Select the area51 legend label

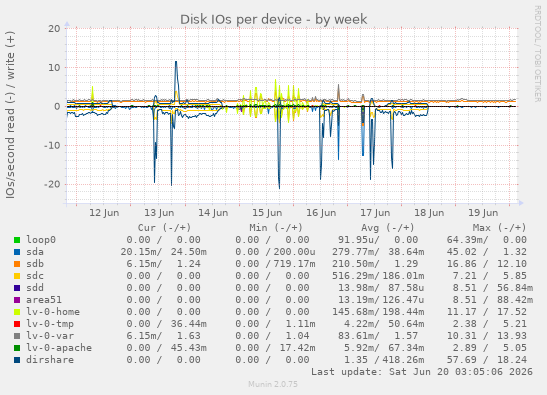[44, 300]
